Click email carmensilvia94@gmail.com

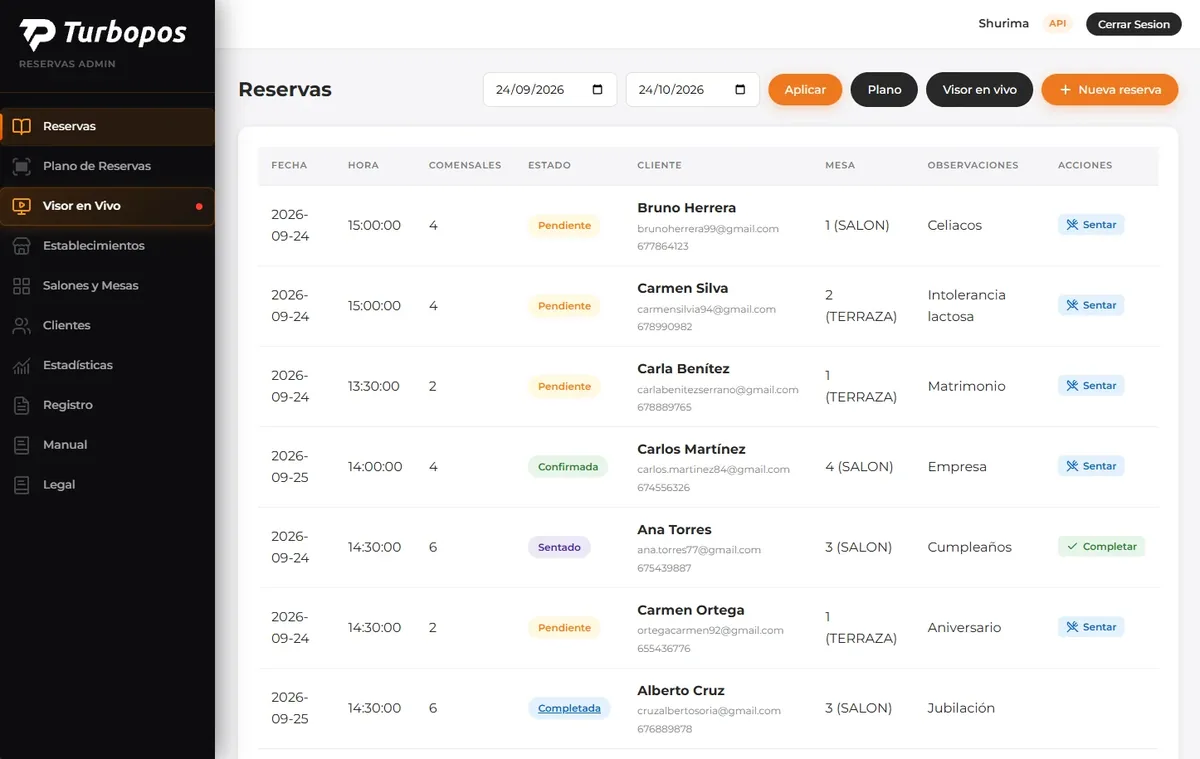[706, 309]
